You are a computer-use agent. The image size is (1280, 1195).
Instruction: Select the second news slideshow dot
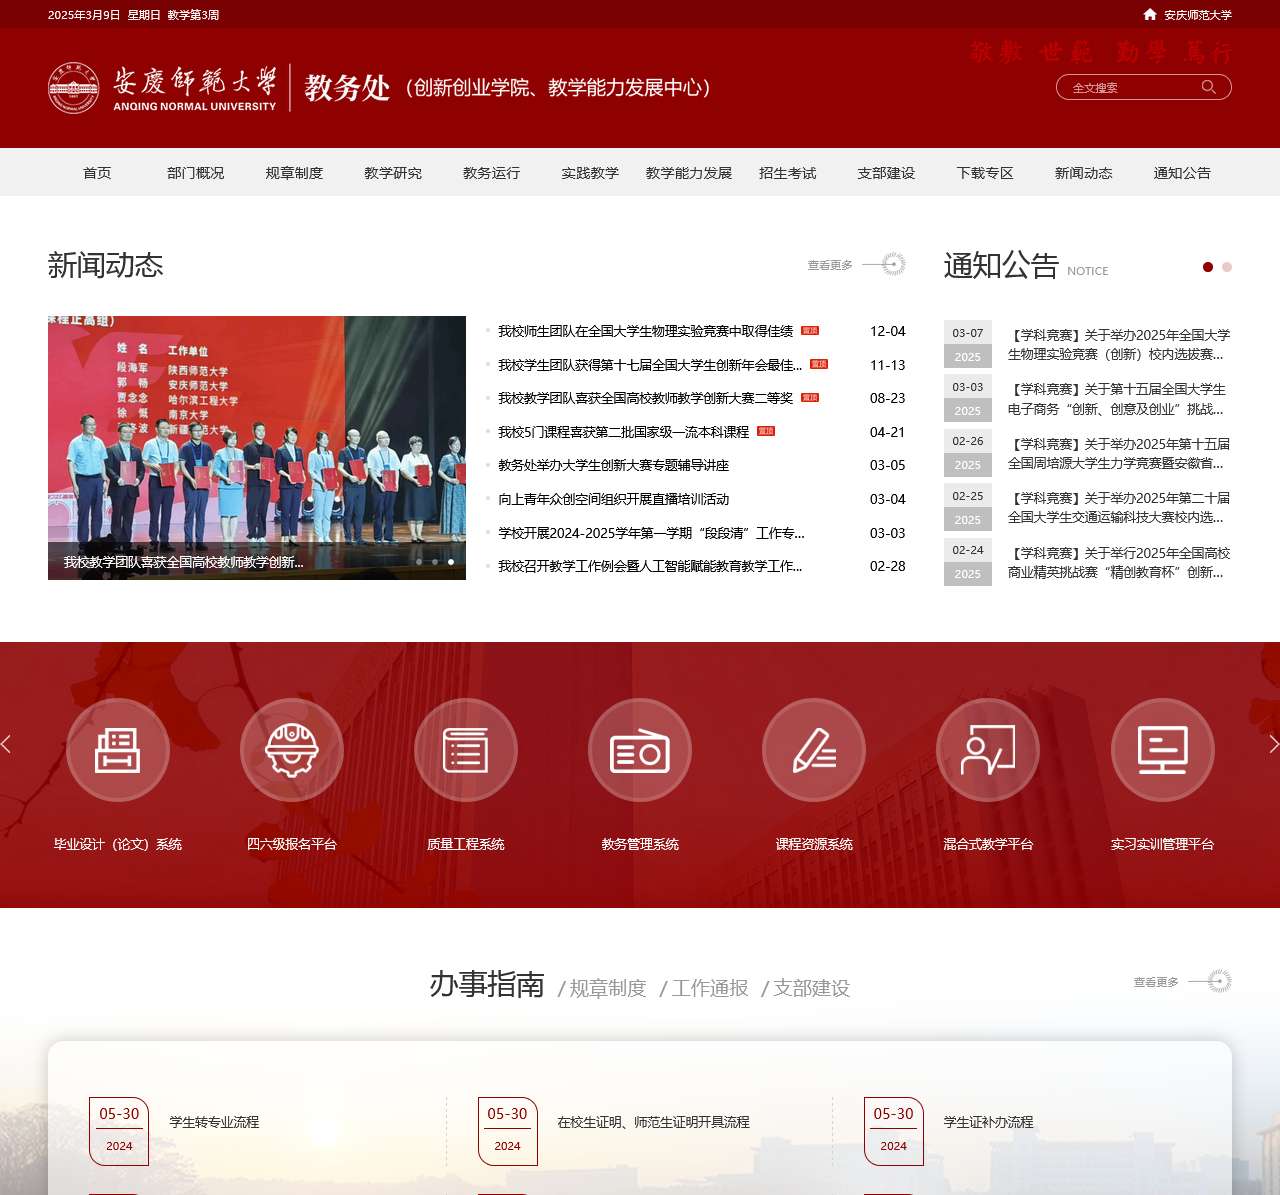click(435, 562)
